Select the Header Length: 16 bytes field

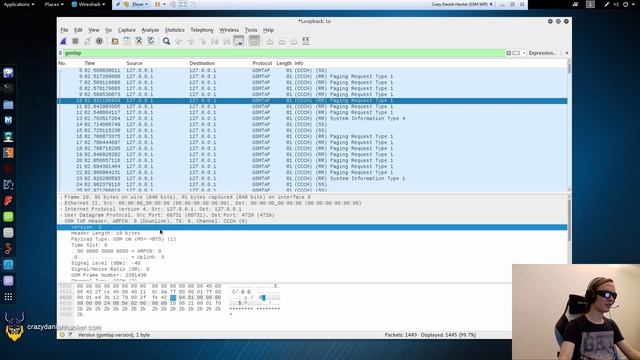point(105,233)
